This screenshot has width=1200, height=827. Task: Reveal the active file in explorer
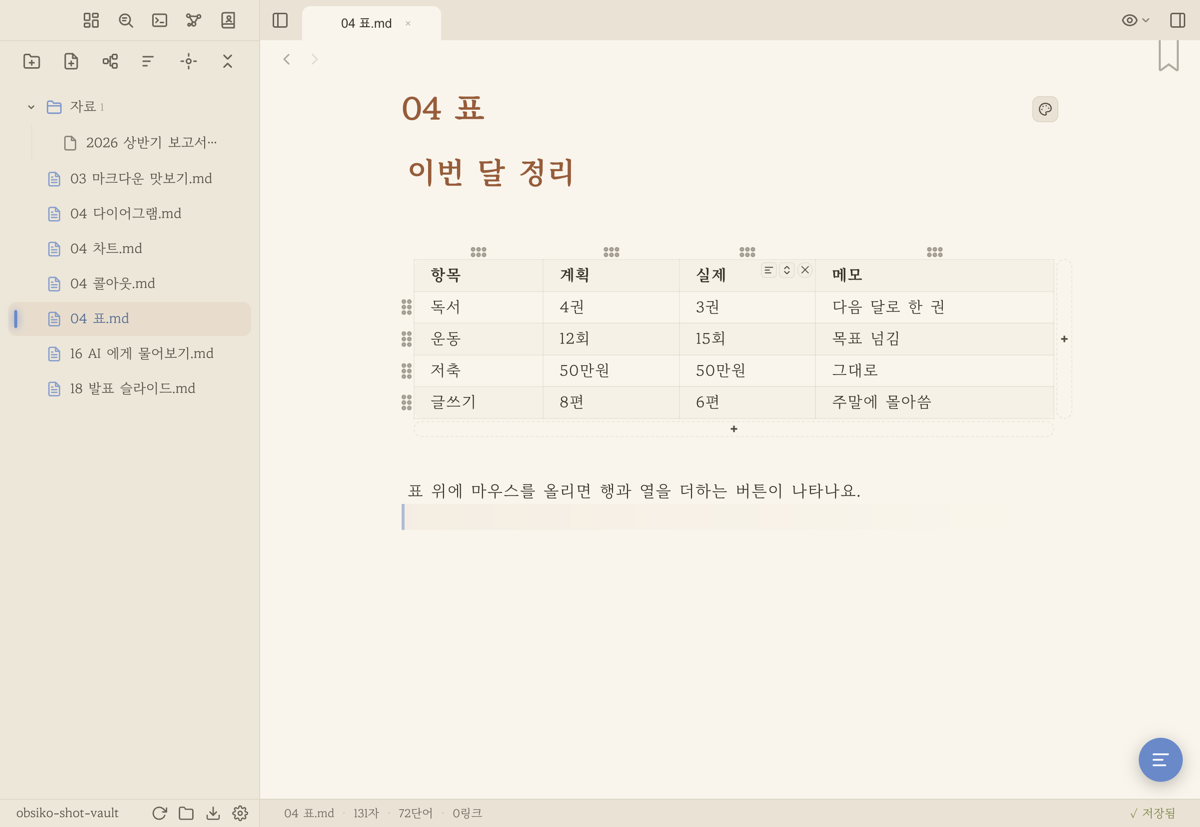coord(188,61)
